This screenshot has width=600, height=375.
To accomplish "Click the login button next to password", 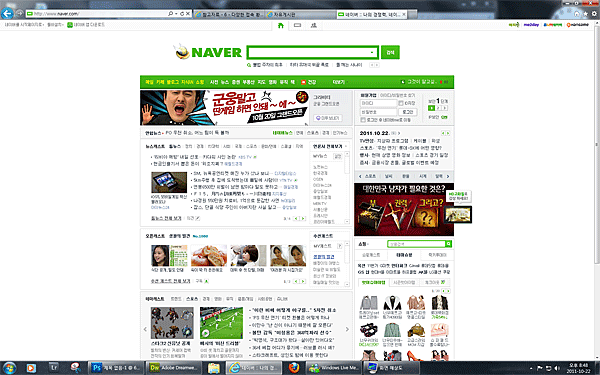I will 408,112.
